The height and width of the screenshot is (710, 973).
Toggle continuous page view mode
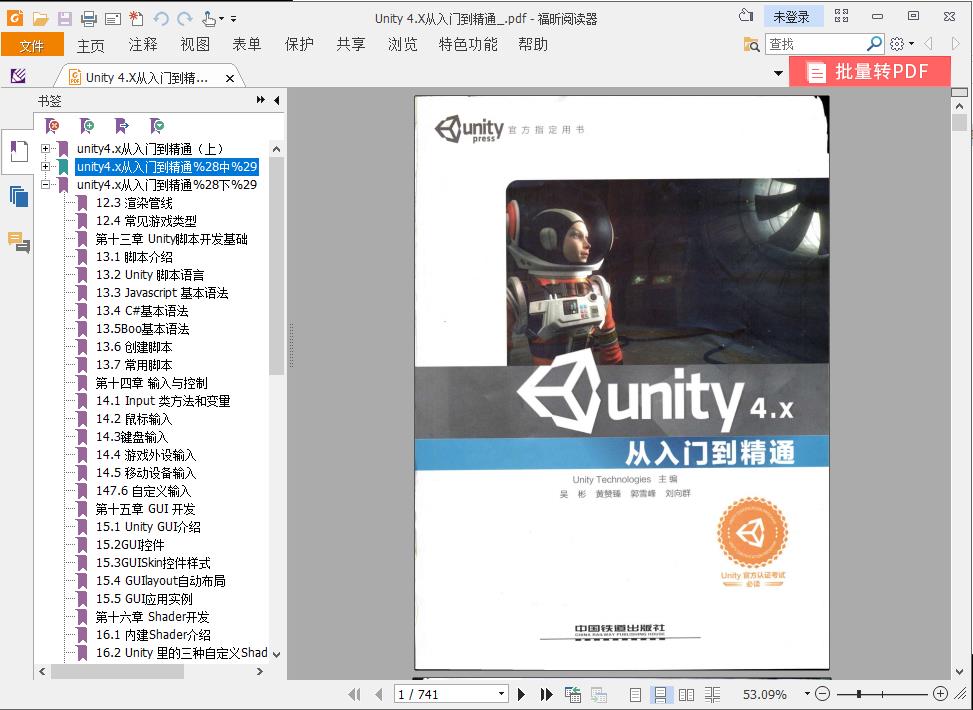660,694
